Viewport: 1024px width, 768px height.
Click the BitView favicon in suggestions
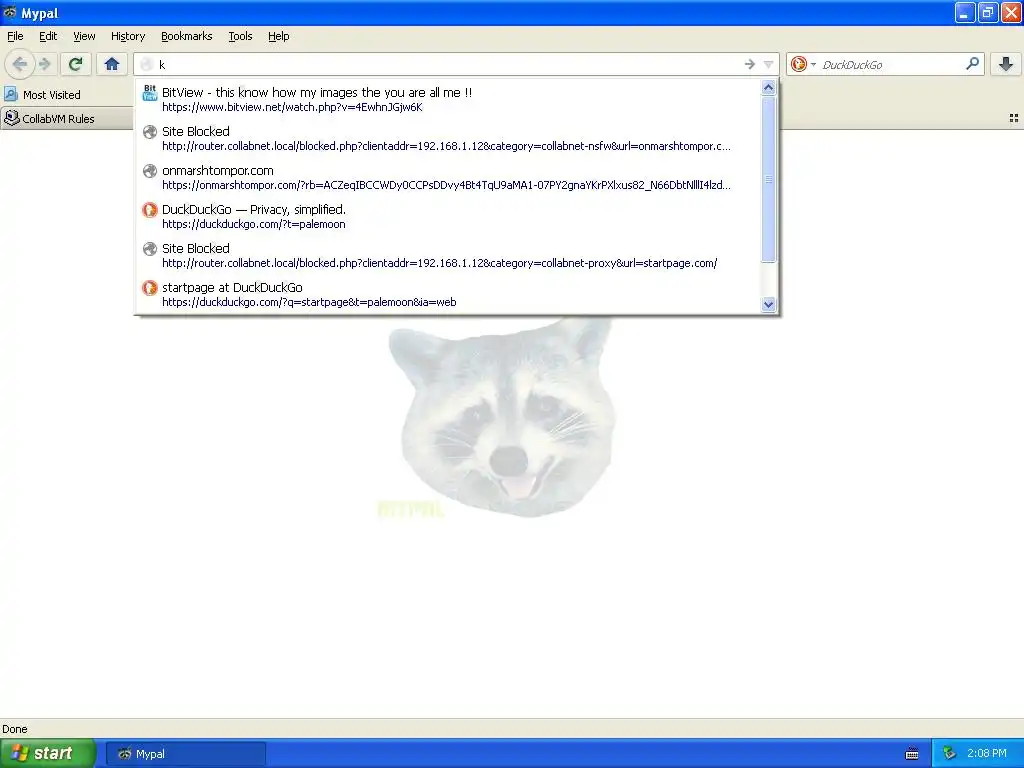[150, 93]
